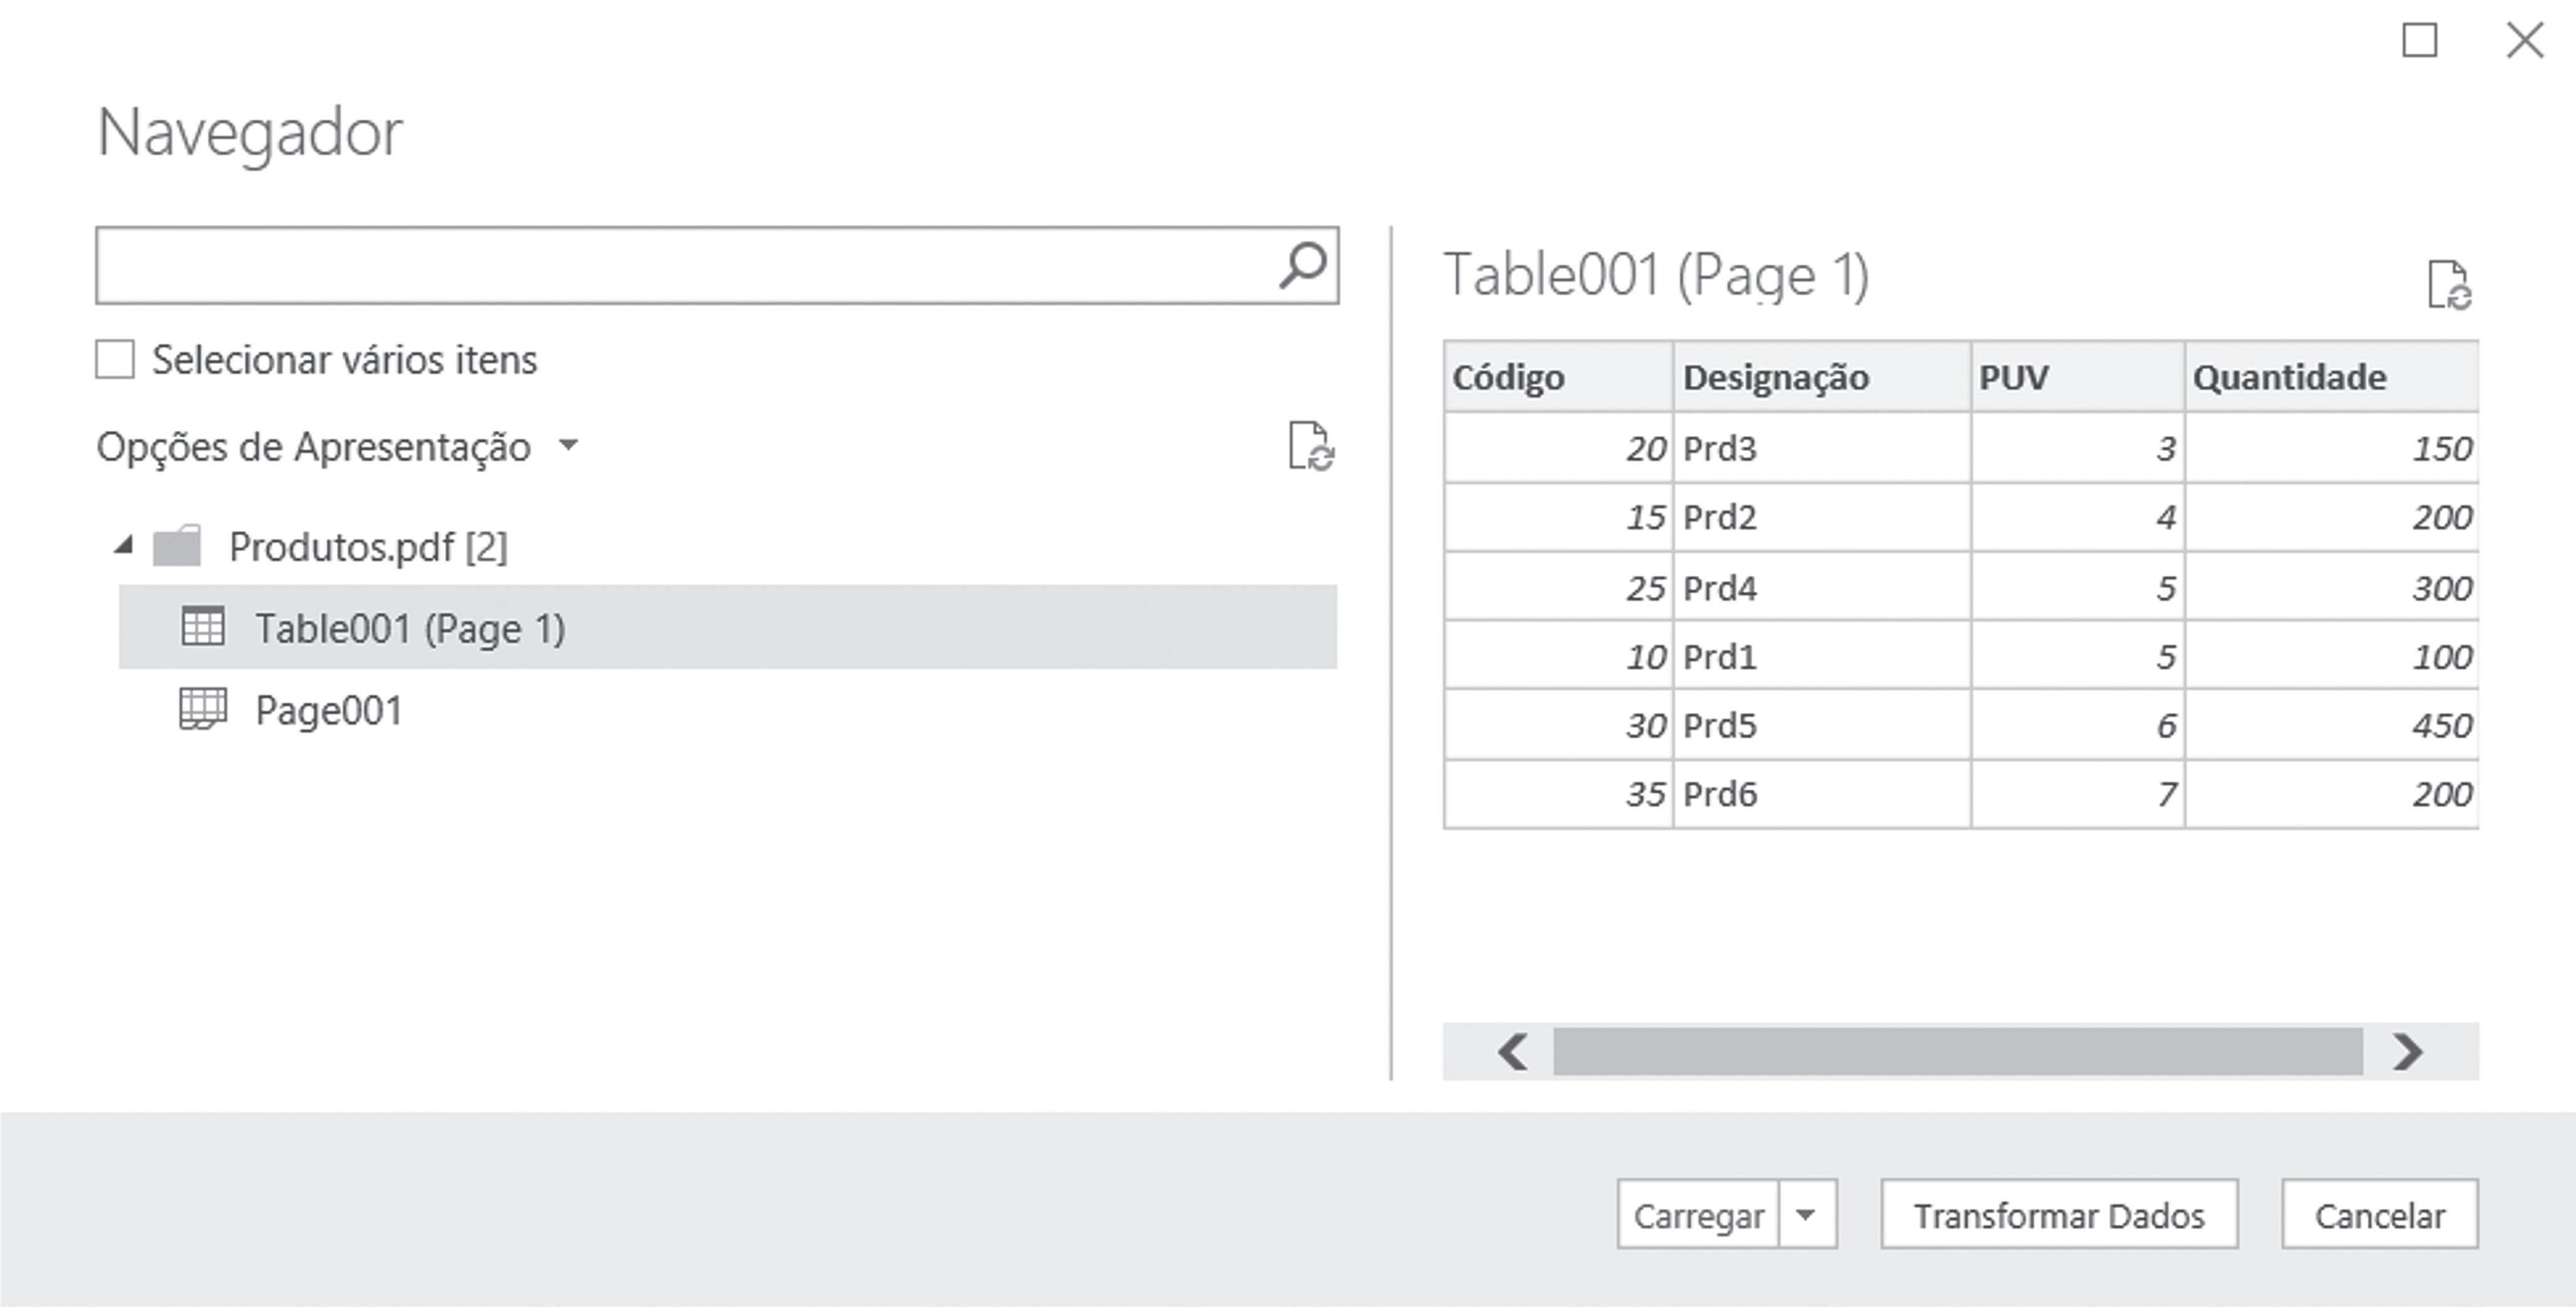Image resolution: width=2576 pixels, height=1307 pixels.
Task: Select Table001 (Page 1) item
Action: [x=410, y=628]
